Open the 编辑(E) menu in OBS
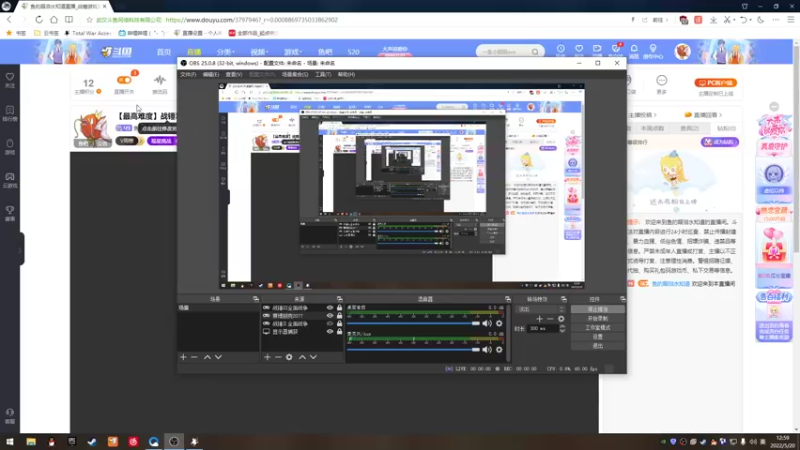800x450 pixels. [211, 74]
